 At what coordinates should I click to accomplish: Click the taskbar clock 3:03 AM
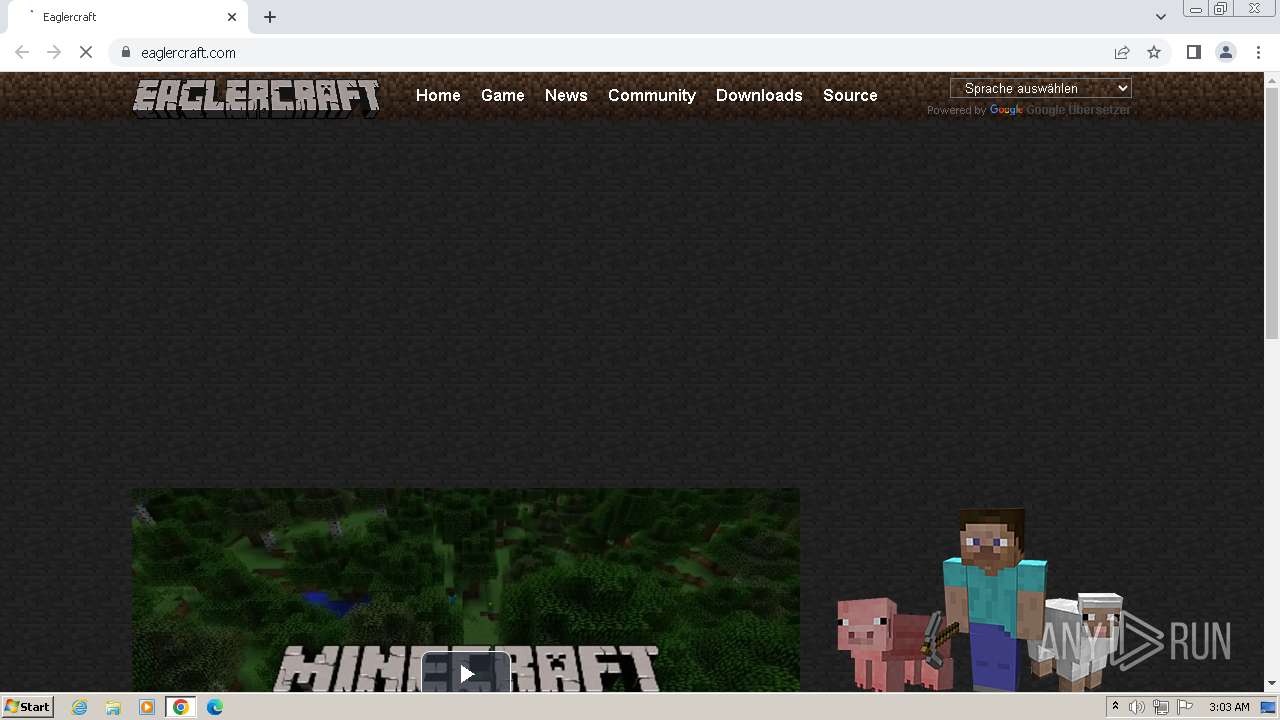pyautogui.click(x=1229, y=707)
